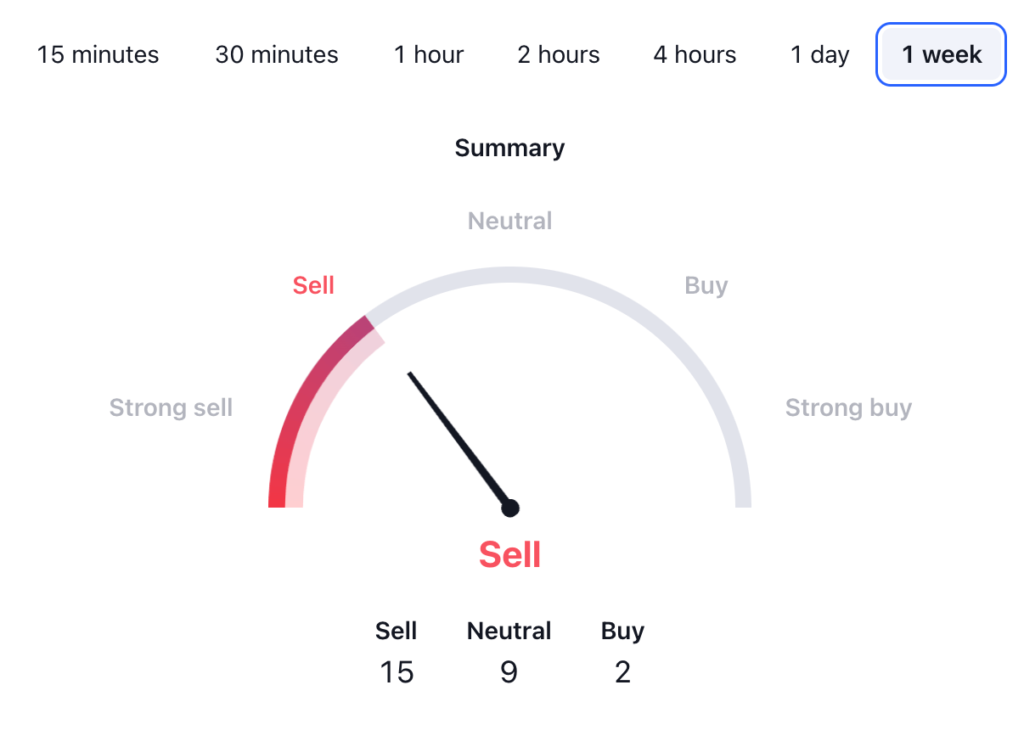Viewport: 1024px width, 730px height.
Task: Choose the 2 hours timeframe tab
Action: [x=559, y=55]
